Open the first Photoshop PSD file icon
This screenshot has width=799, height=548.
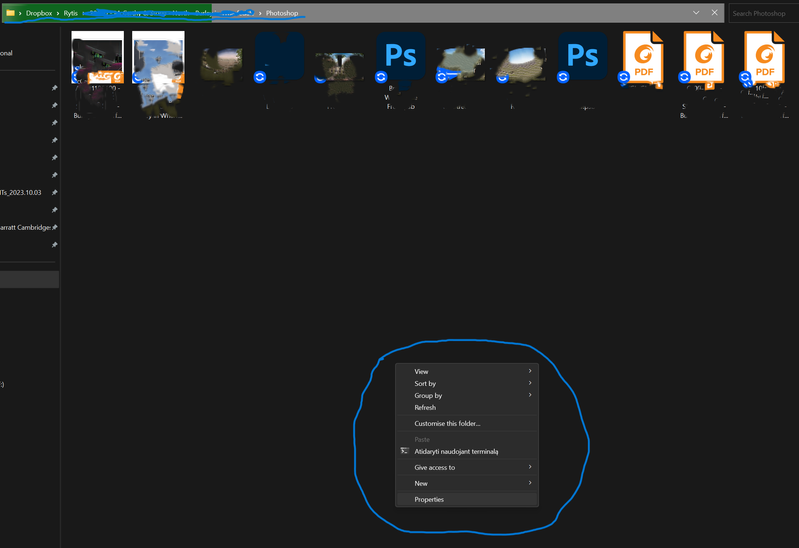401,56
